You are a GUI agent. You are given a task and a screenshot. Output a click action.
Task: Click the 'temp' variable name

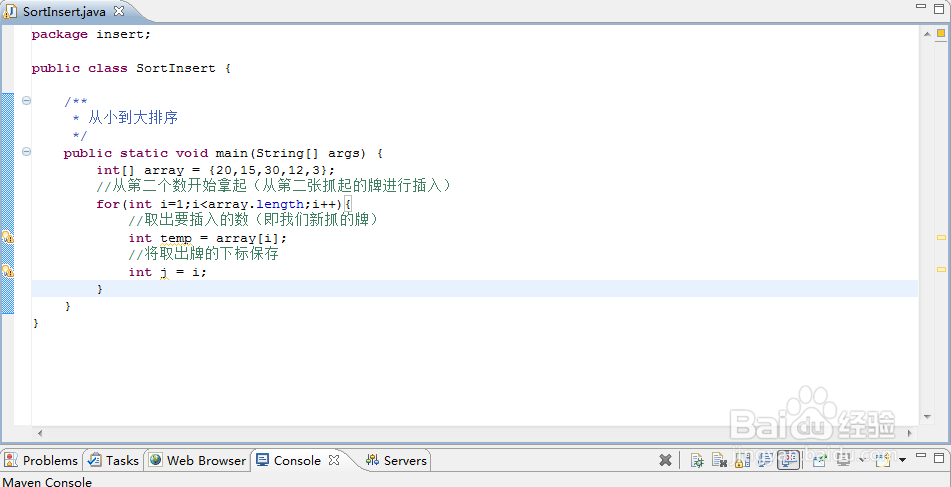click(x=176, y=238)
